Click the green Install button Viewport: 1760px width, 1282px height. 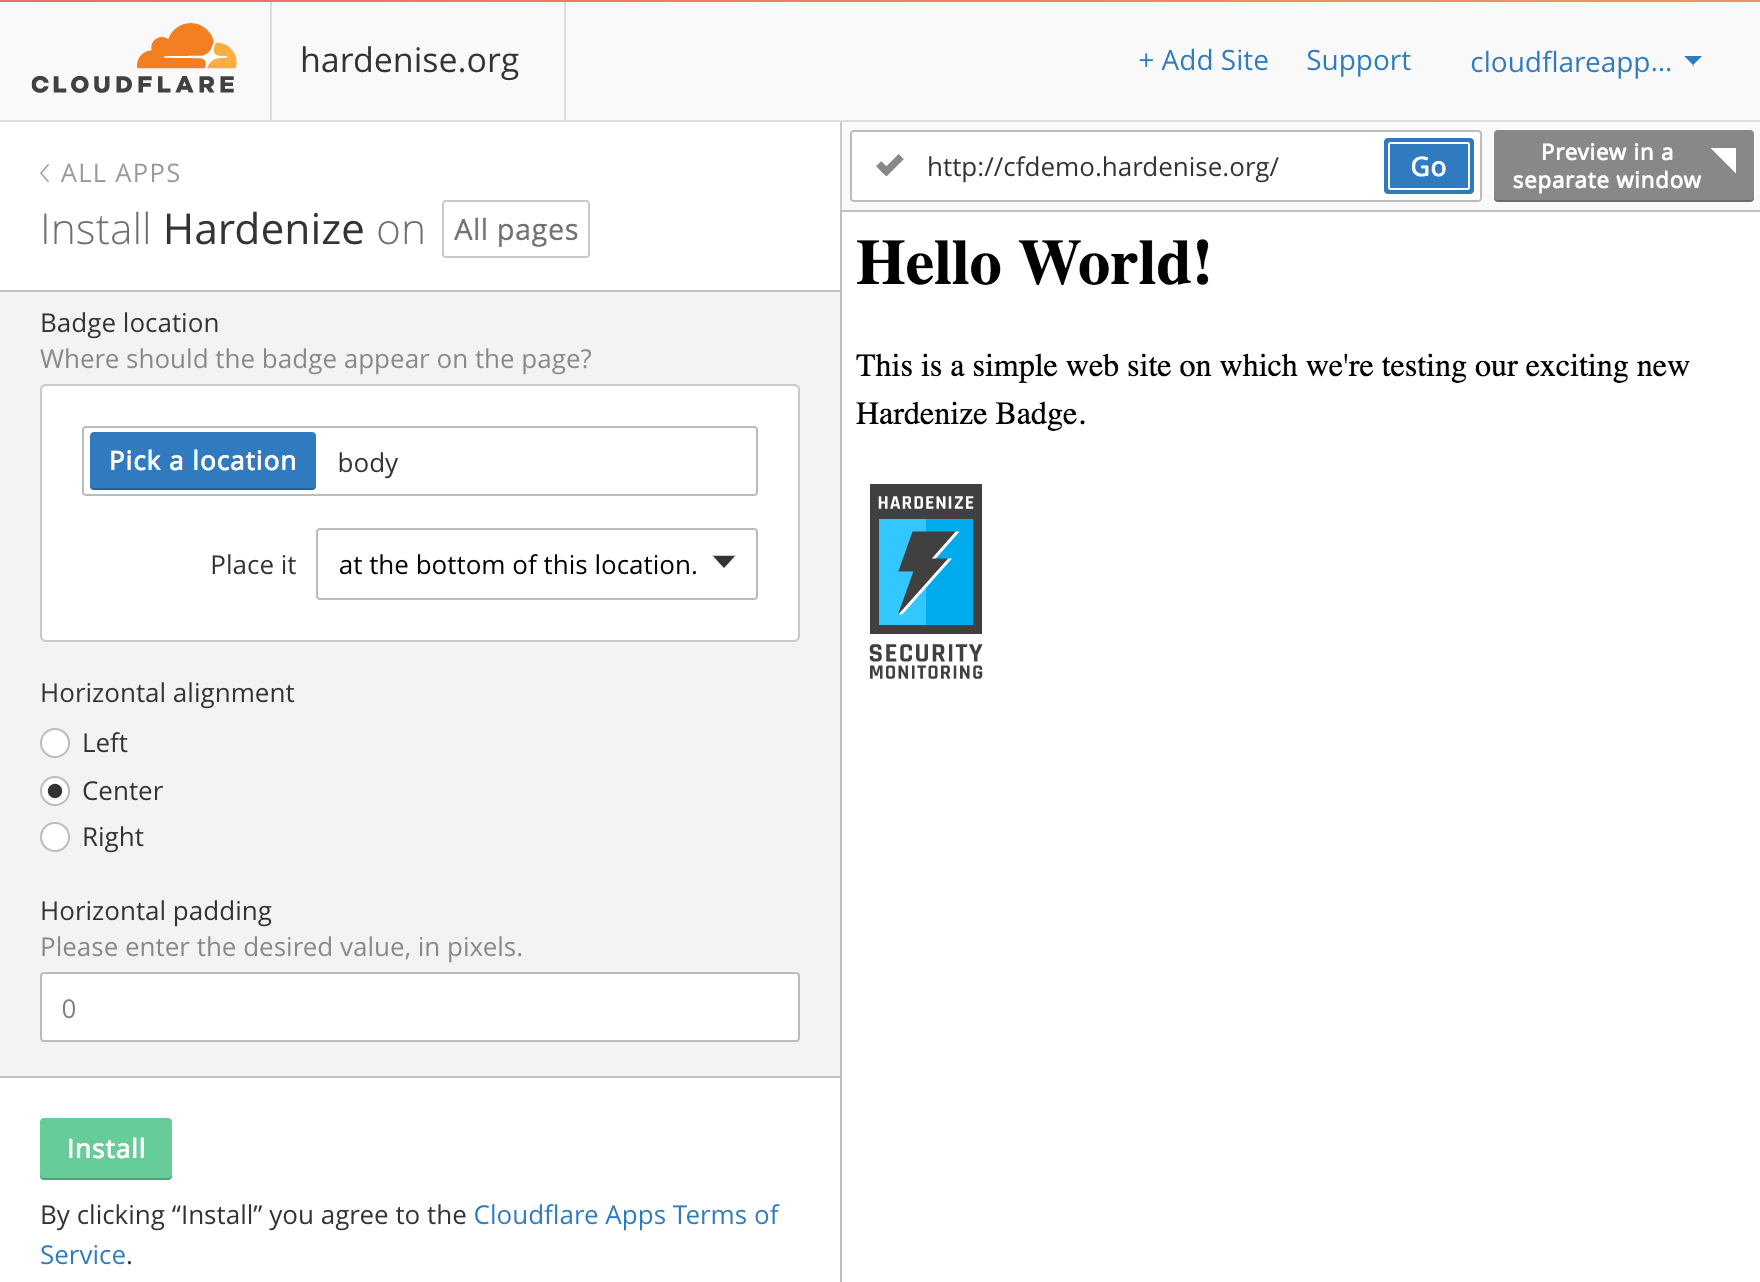tap(106, 1148)
